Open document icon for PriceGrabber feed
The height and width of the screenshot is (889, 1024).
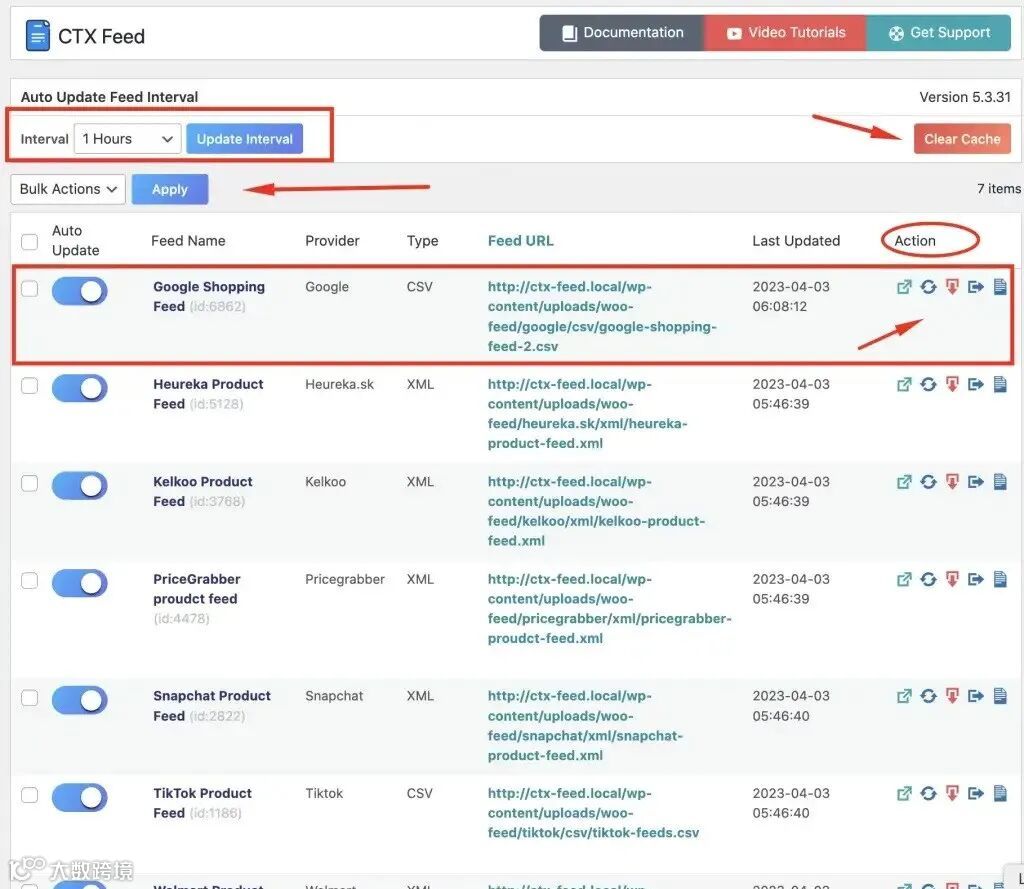(1000, 579)
